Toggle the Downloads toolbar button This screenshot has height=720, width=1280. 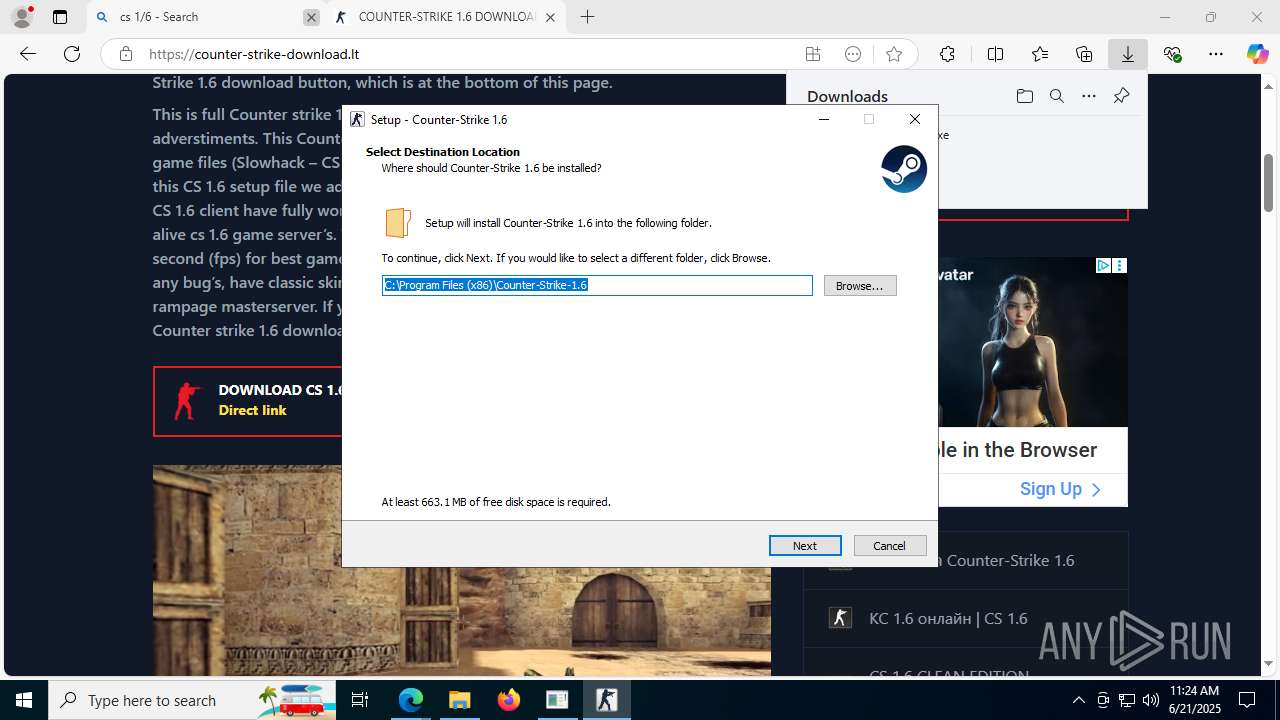pos(1128,54)
